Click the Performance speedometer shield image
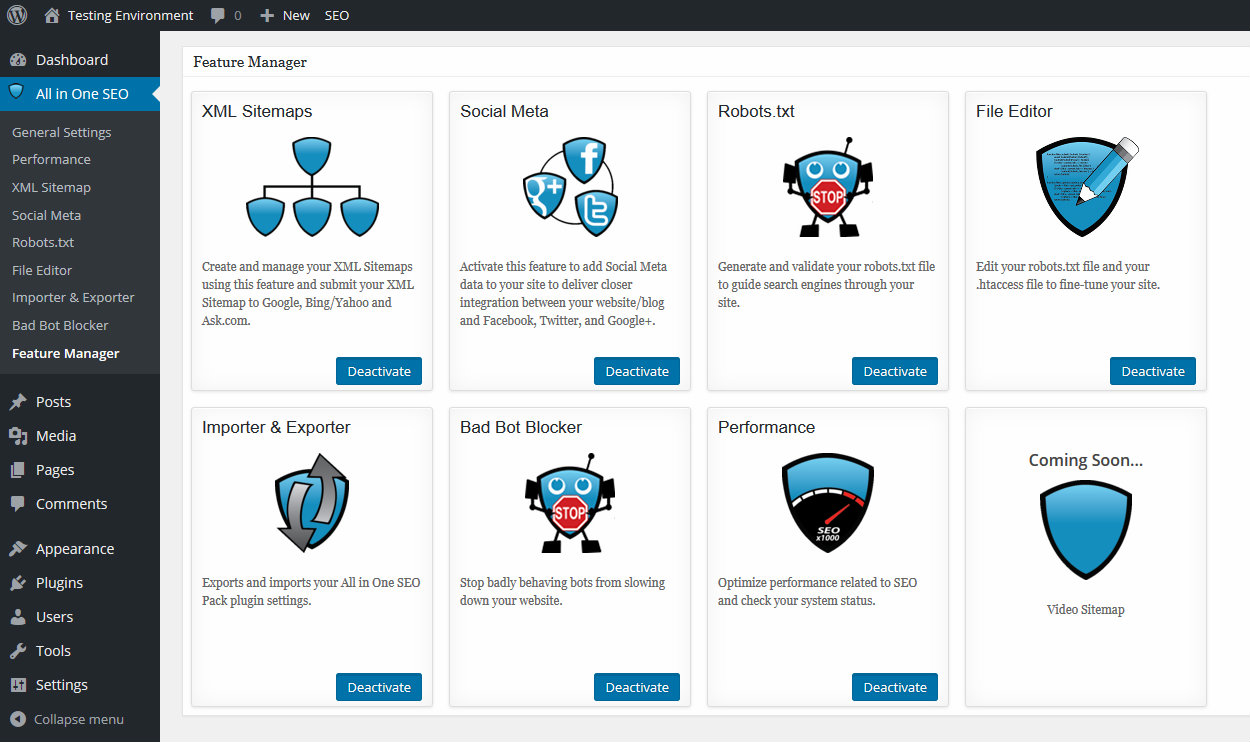The image size is (1250, 742). (828, 503)
